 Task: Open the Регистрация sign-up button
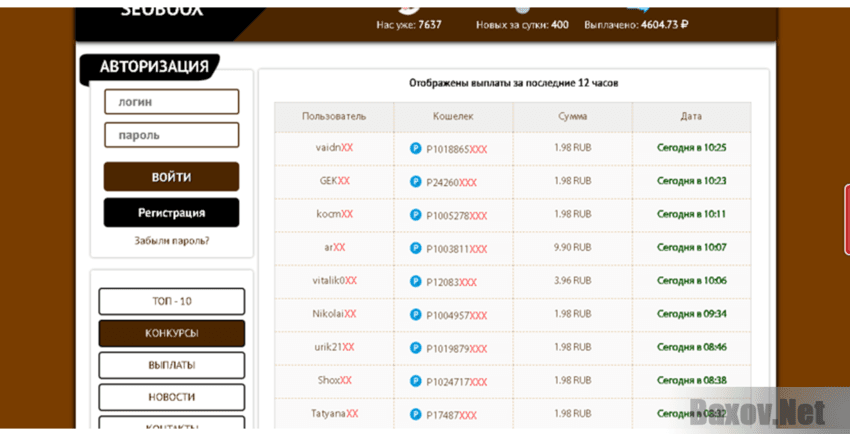(171, 212)
